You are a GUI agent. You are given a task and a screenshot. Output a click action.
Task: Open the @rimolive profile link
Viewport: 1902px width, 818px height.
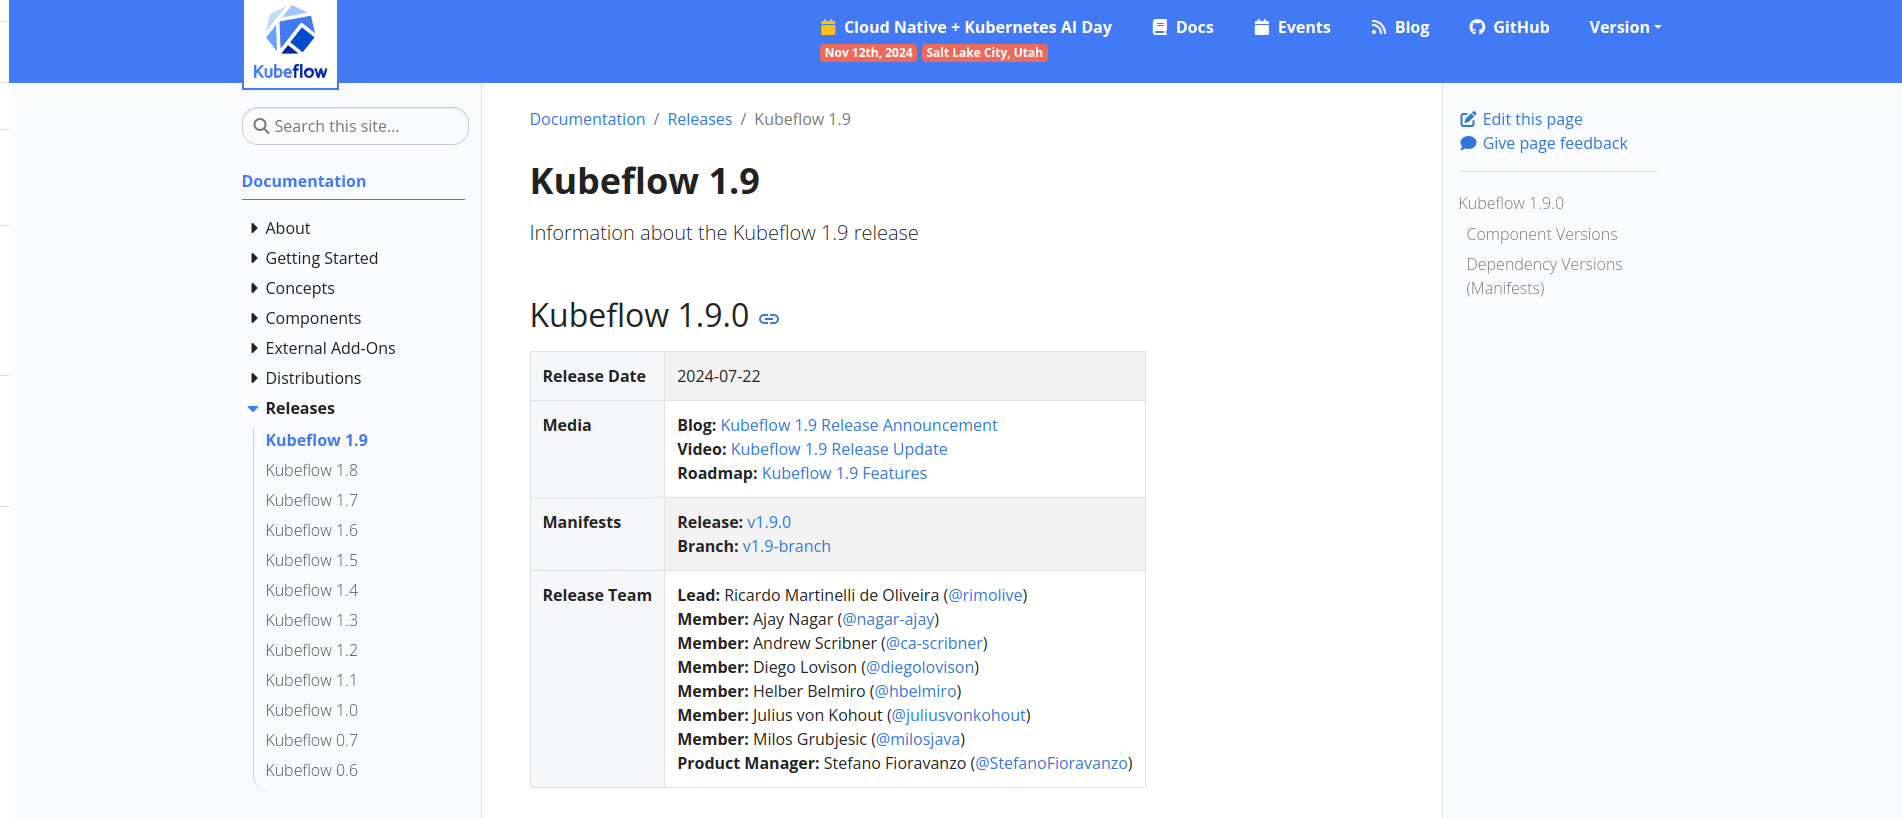point(985,595)
